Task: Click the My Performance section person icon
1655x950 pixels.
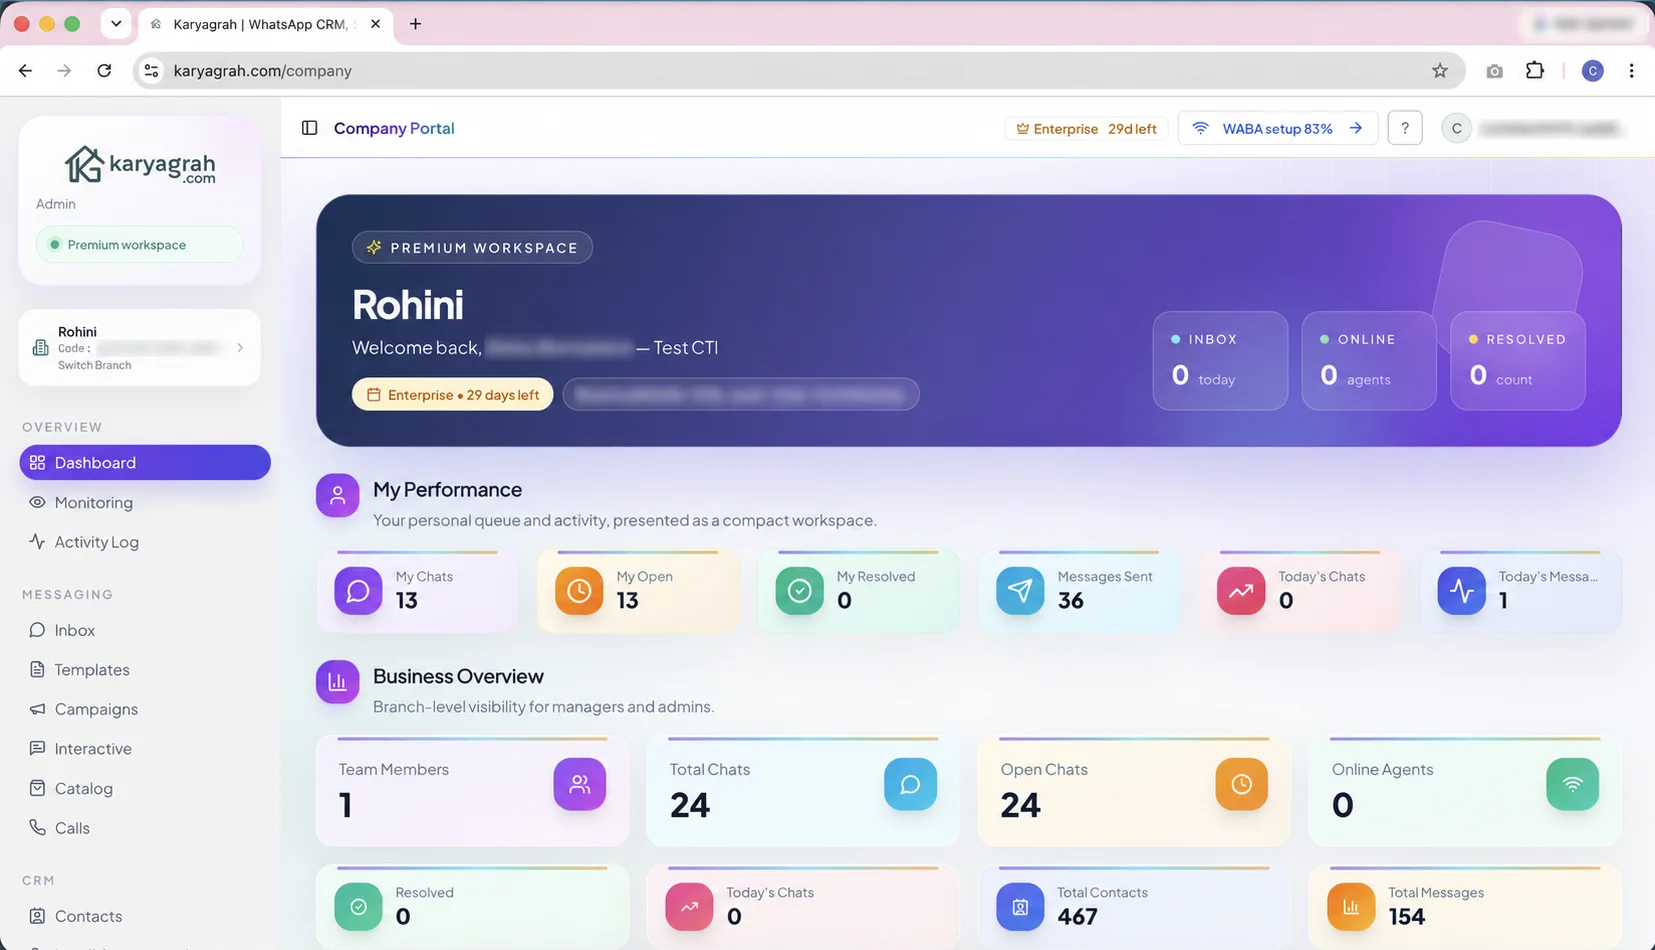Action: coord(338,495)
